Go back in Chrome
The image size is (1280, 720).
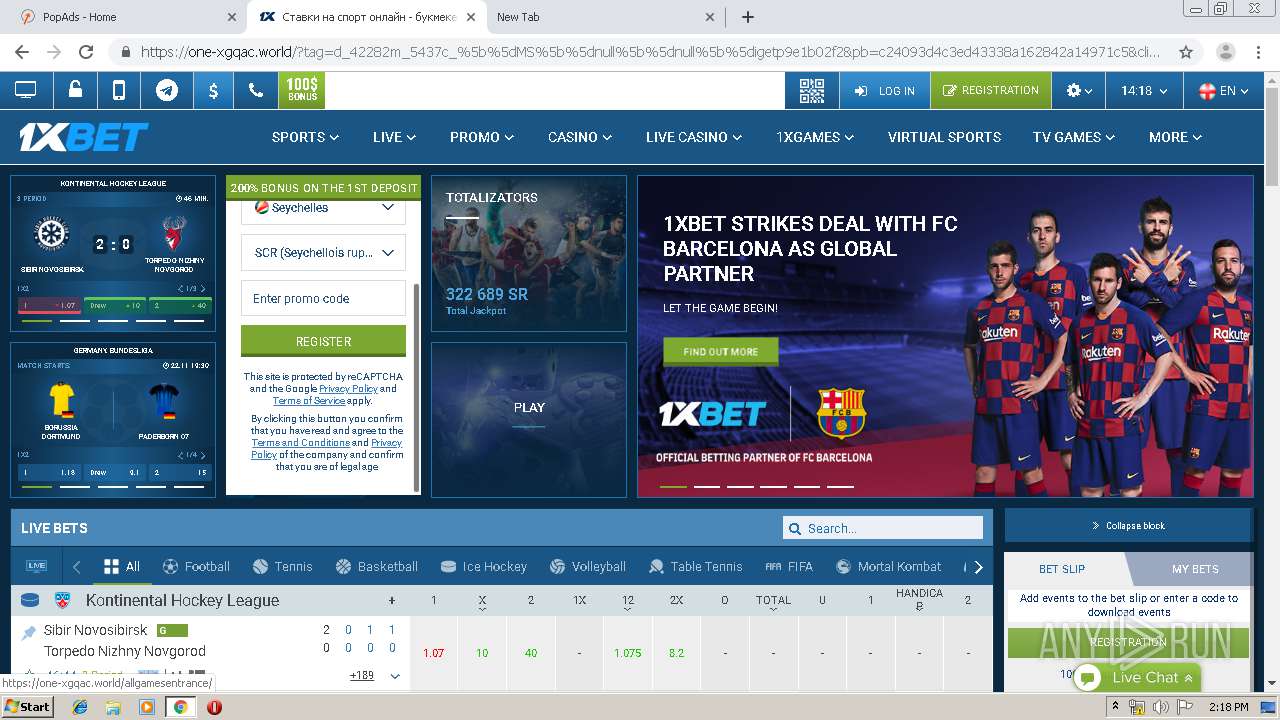point(22,52)
